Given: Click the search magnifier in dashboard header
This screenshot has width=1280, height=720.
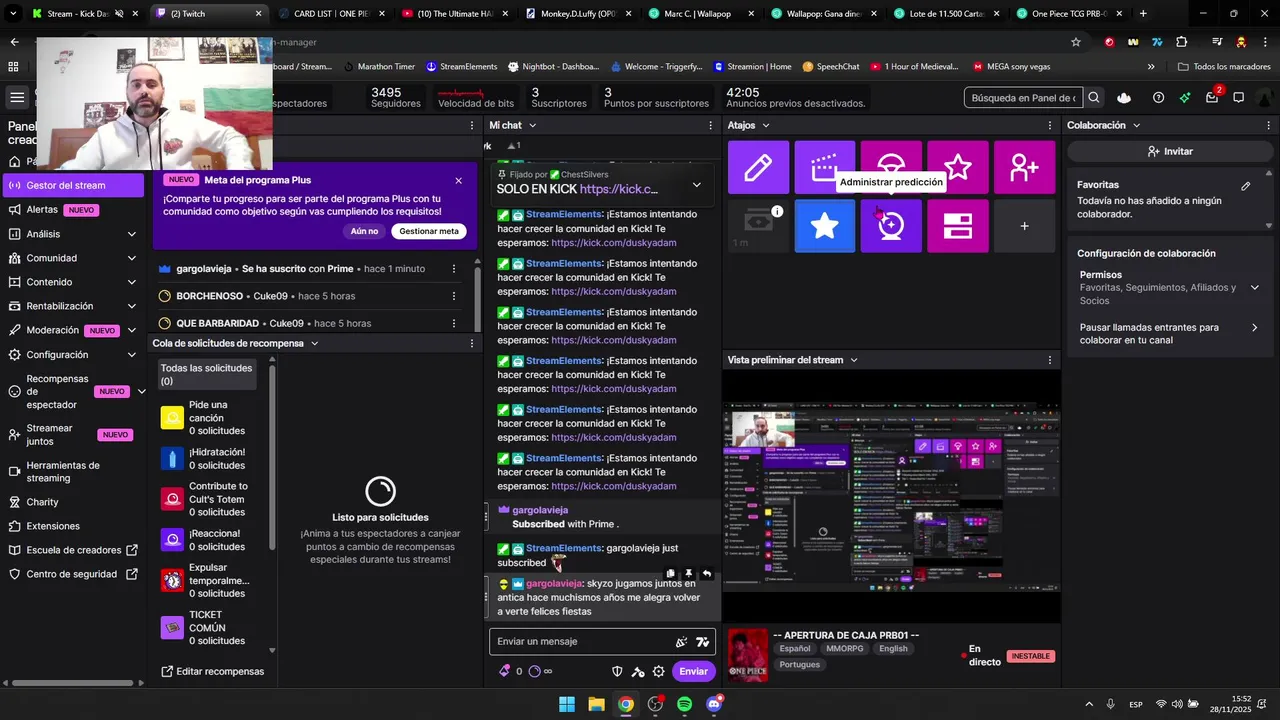Looking at the screenshot, I should pos(1094,98).
